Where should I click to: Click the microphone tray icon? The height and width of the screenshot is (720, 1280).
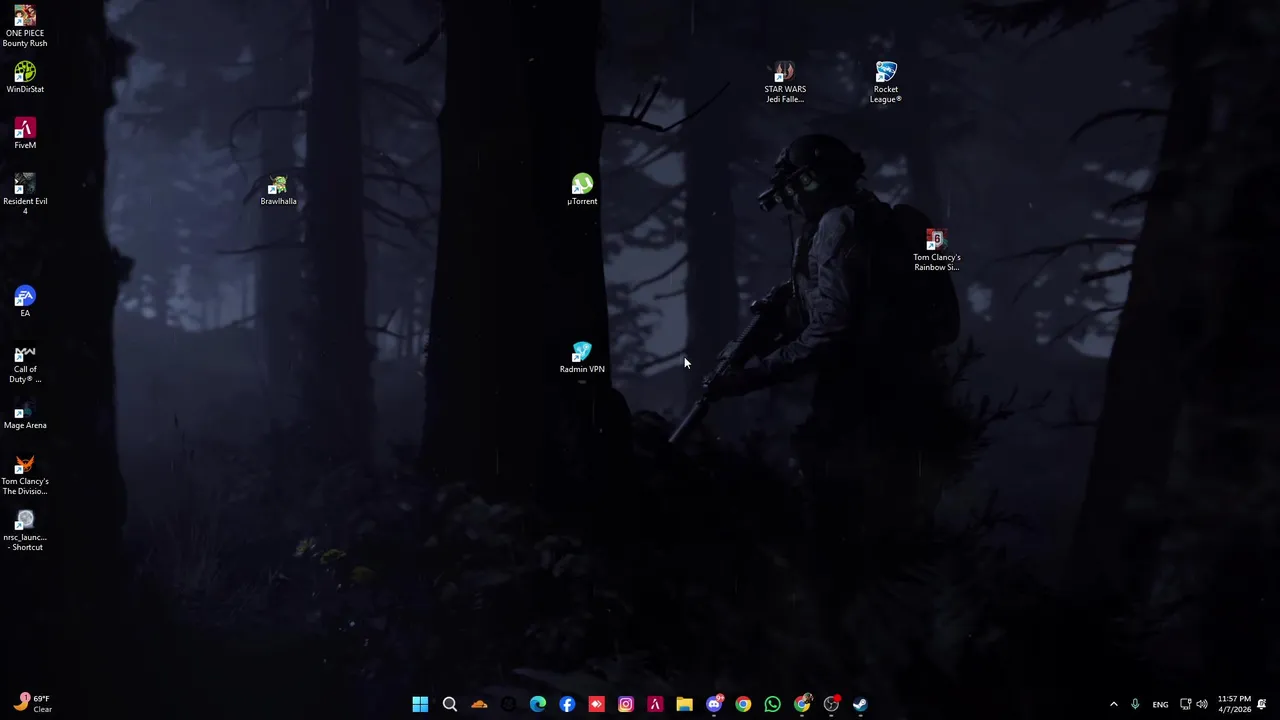point(1135,704)
